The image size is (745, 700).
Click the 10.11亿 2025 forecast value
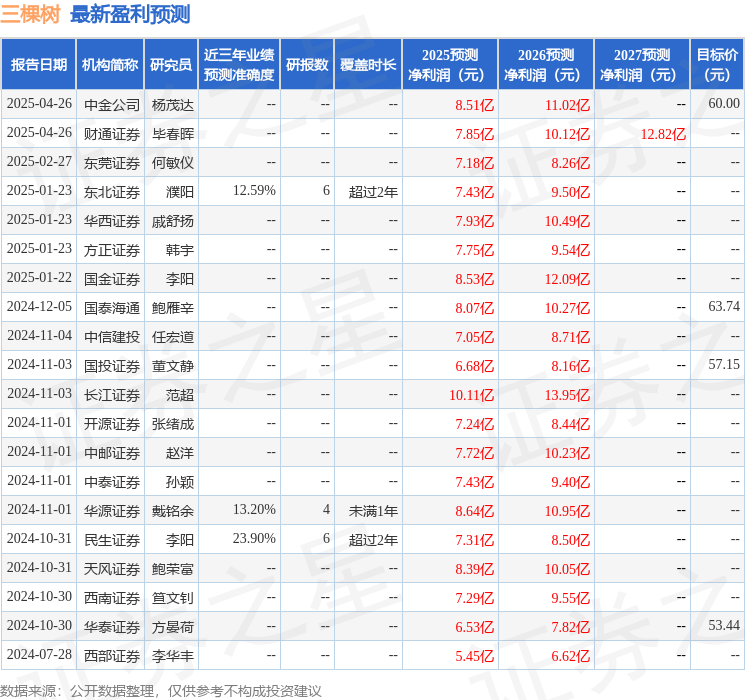pyautogui.click(x=471, y=395)
